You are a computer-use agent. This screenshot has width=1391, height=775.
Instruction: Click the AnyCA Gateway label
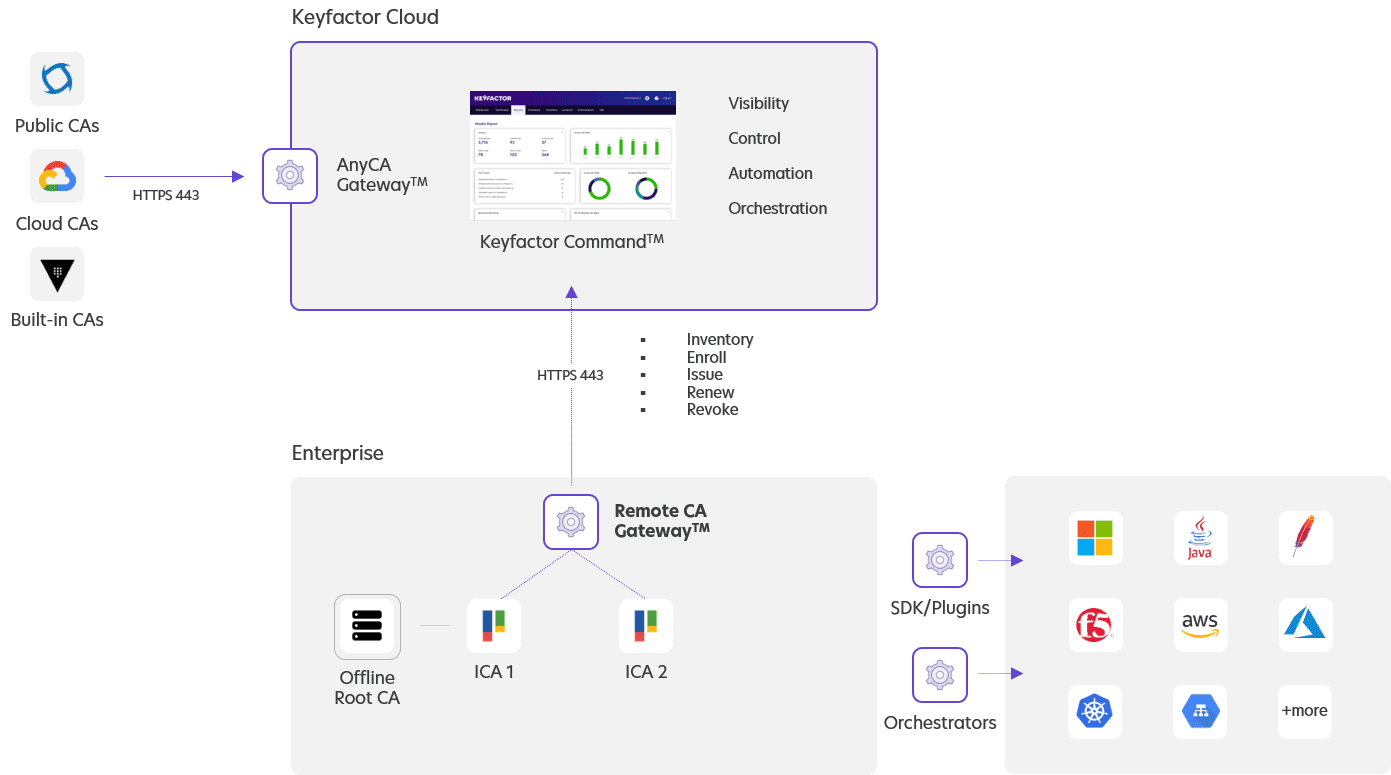pyautogui.click(x=382, y=176)
